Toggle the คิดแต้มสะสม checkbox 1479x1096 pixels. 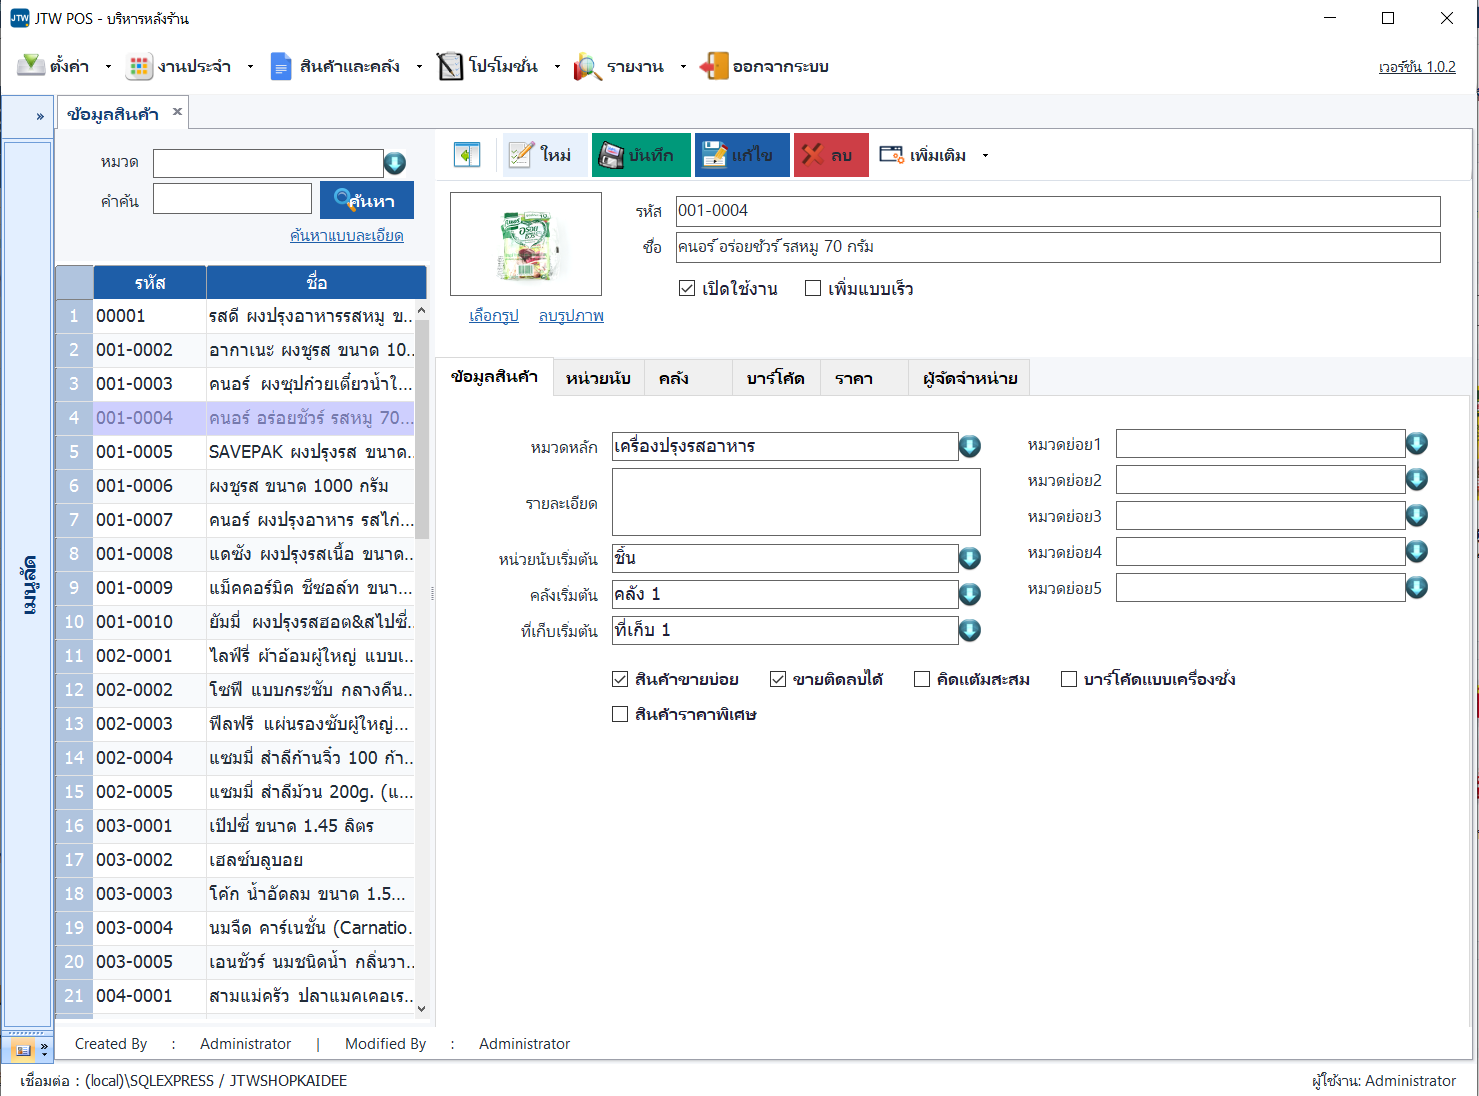(x=922, y=679)
